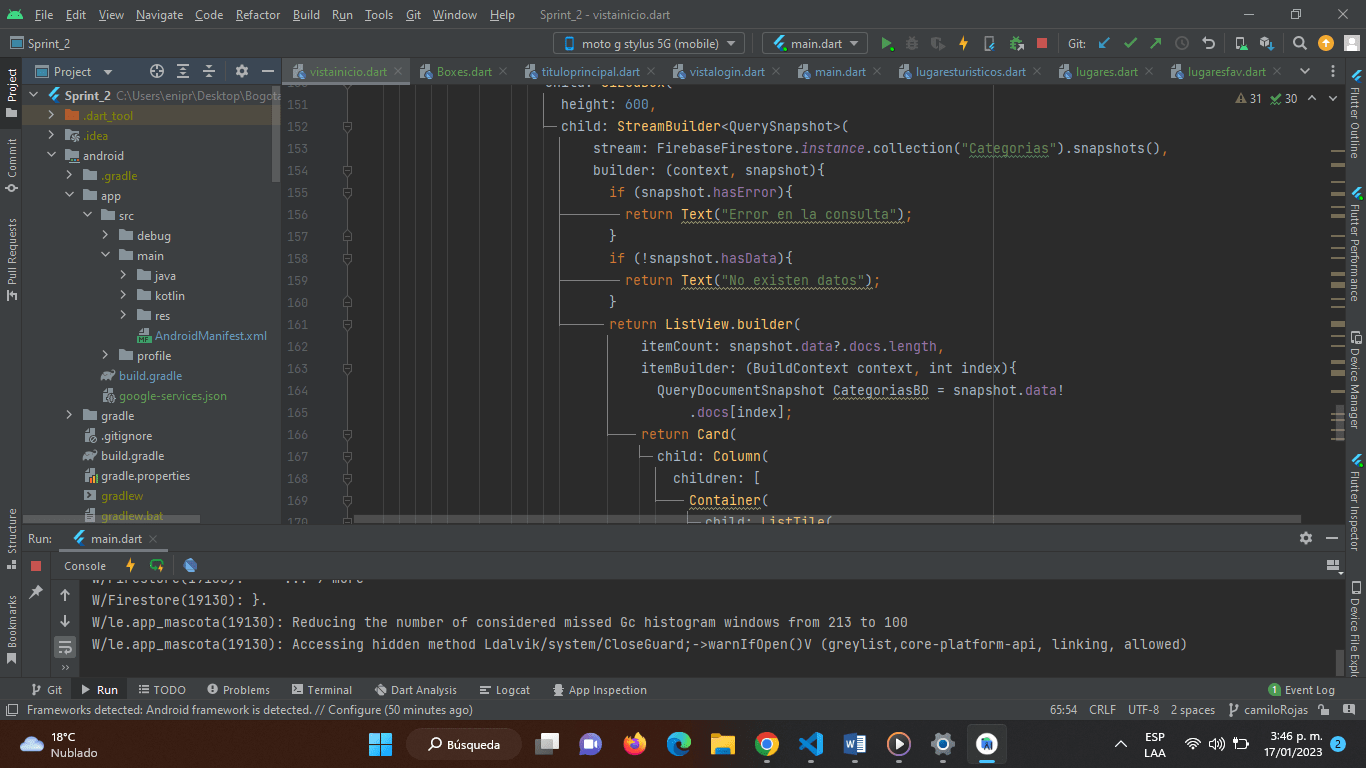The width and height of the screenshot is (1366, 768).
Task: Update project with the blue Git arrow
Action: pyautogui.click(x=1104, y=43)
